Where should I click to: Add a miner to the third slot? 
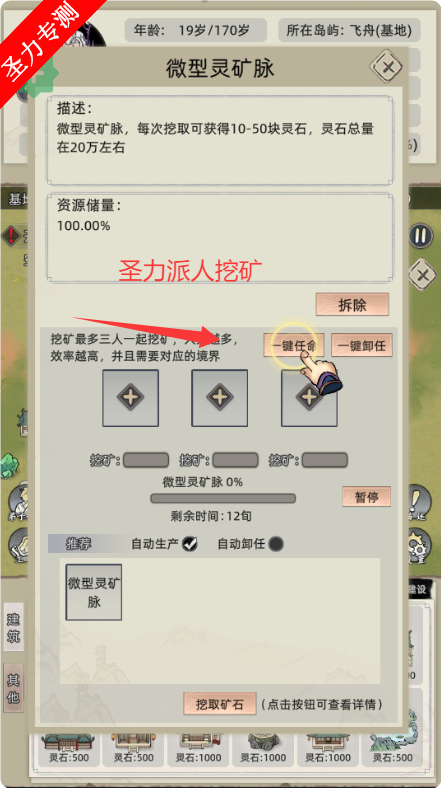click(309, 398)
